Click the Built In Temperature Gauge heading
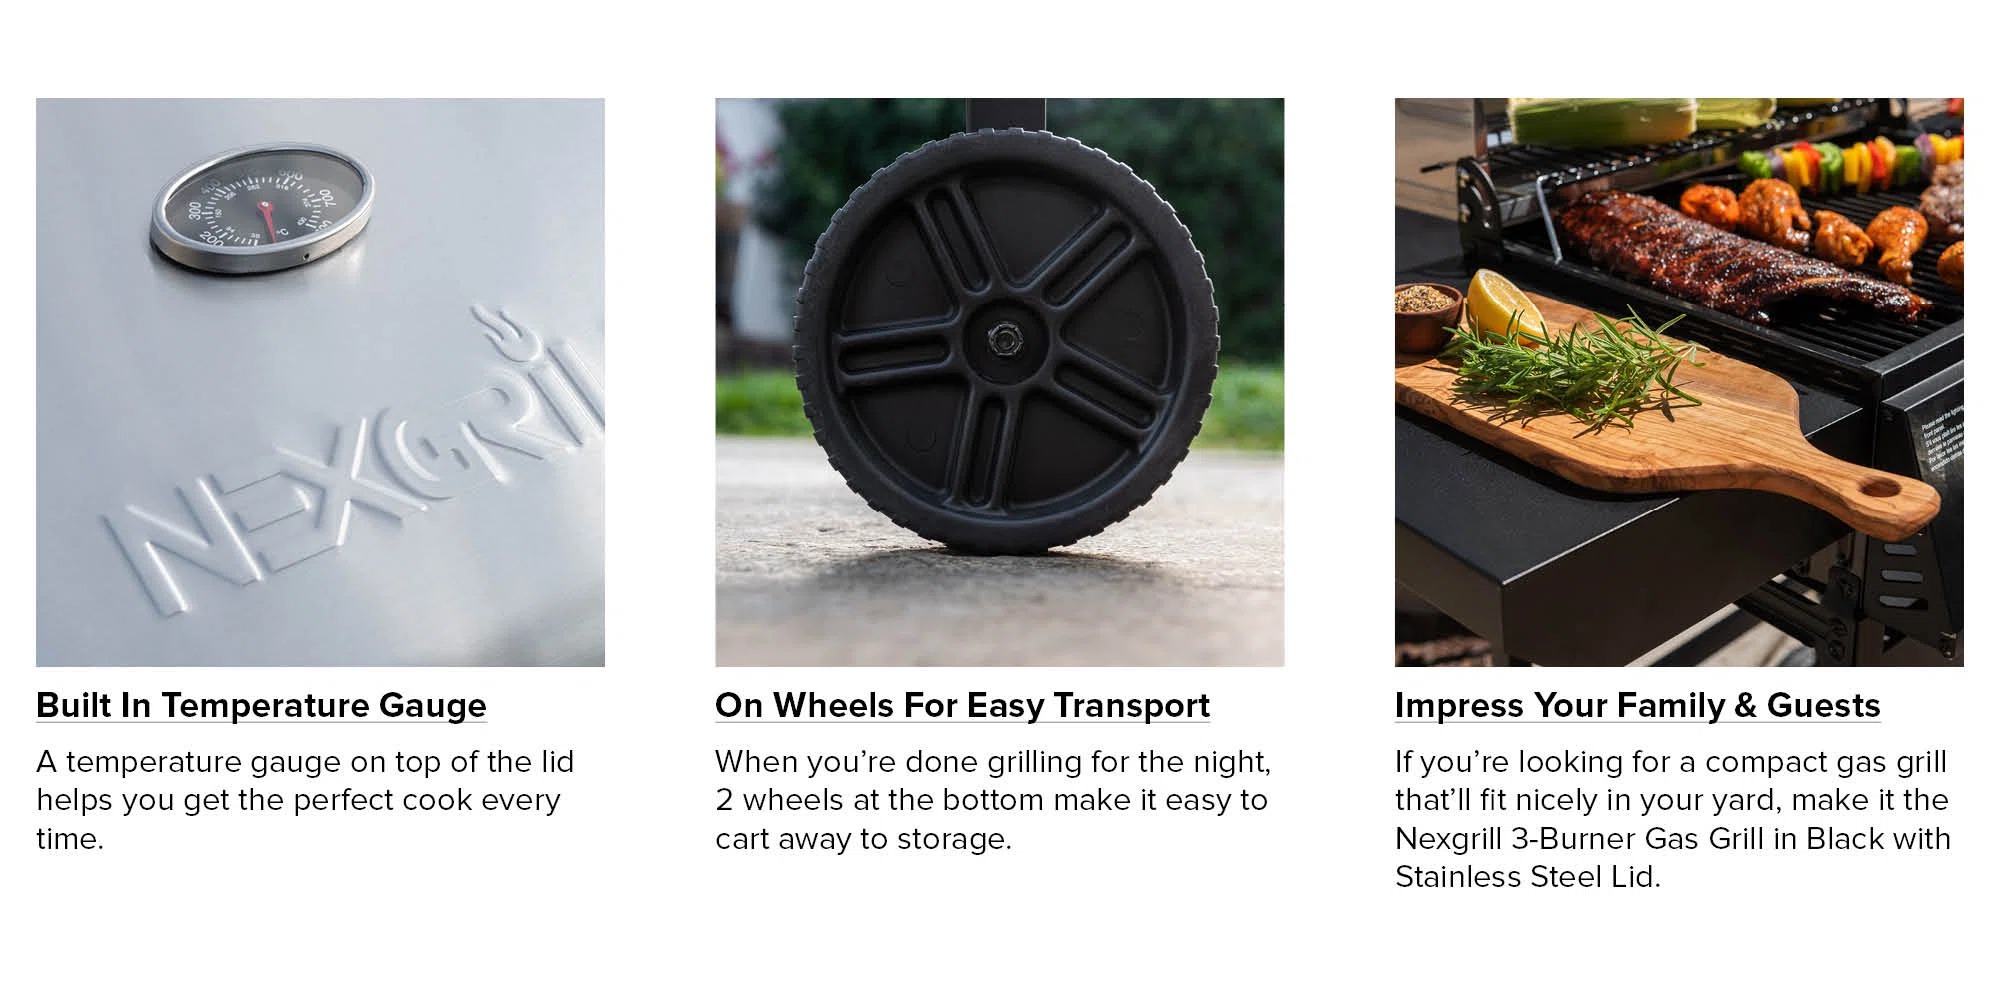The image size is (2000, 1000). [261, 705]
